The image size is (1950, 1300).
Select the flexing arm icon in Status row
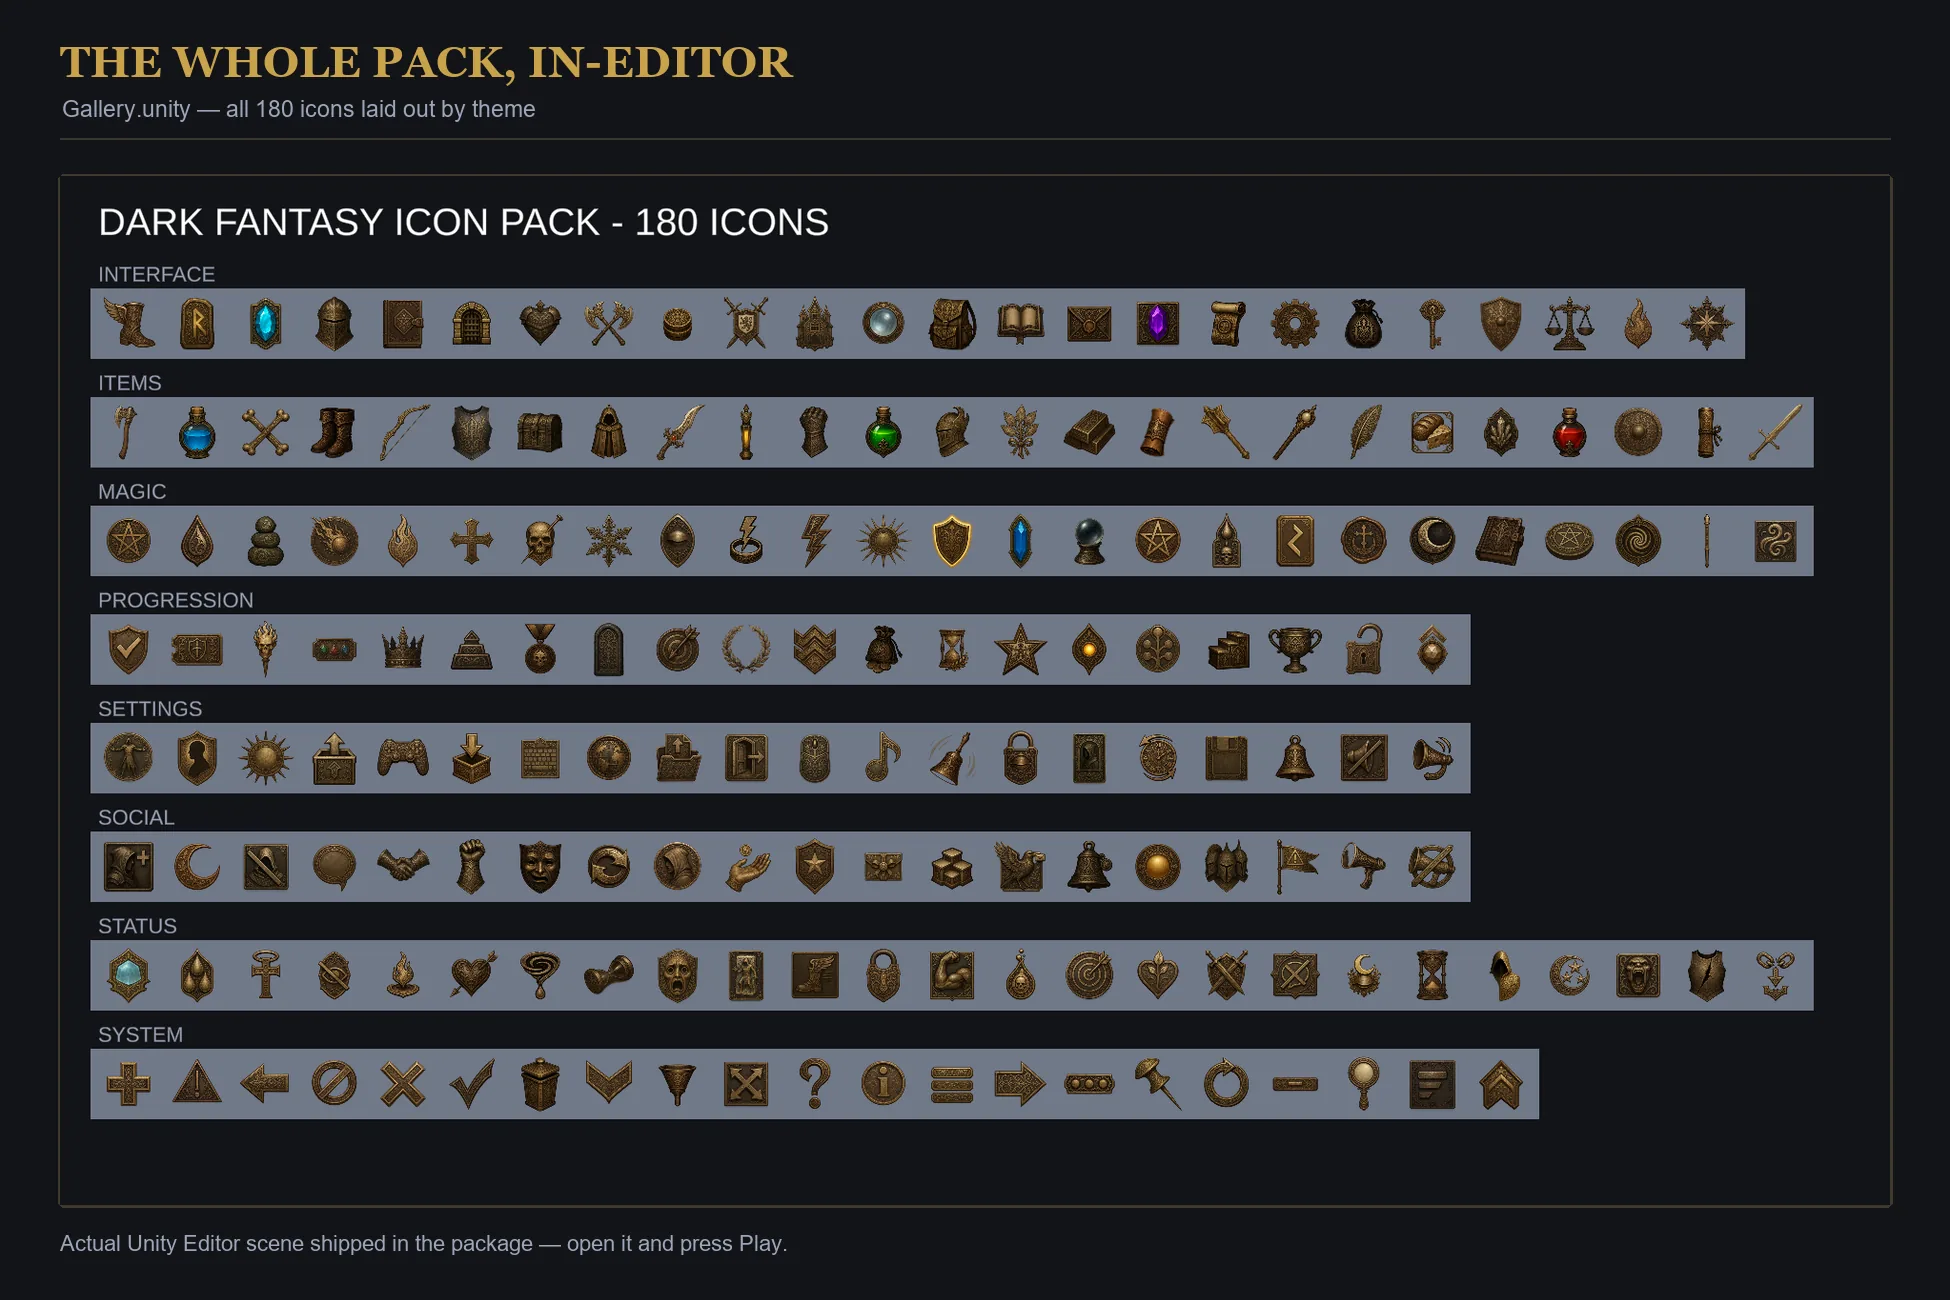pyautogui.click(x=952, y=976)
